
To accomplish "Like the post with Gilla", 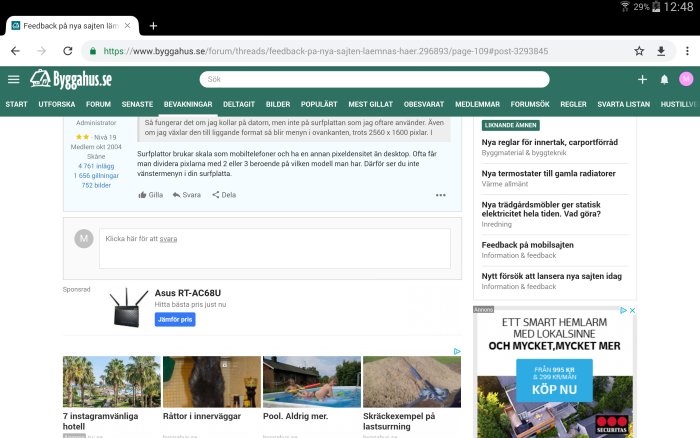I will click(x=150, y=195).
